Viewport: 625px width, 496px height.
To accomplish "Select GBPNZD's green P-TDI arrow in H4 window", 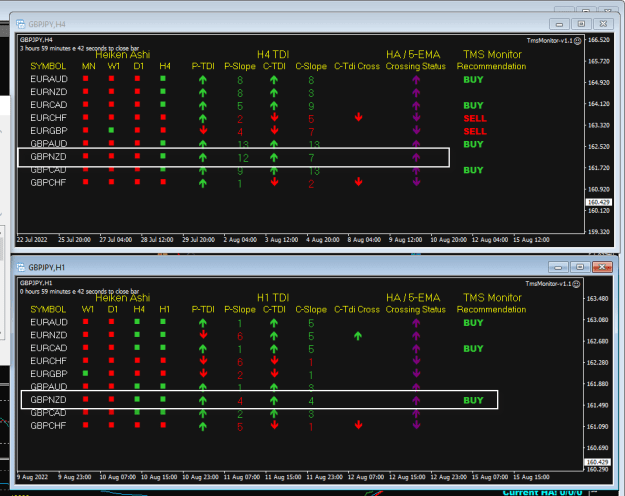I will pyautogui.click(x=203, y=157).
